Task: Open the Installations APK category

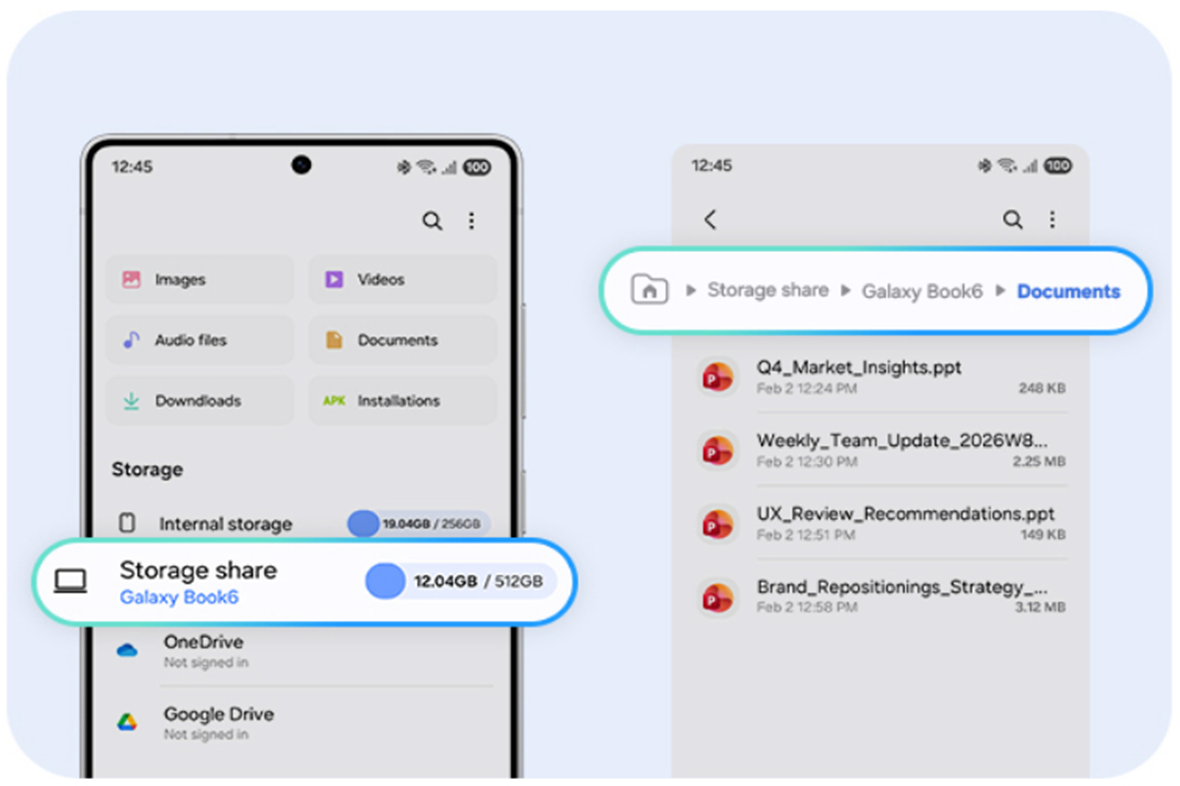Action: pos(403,401)
